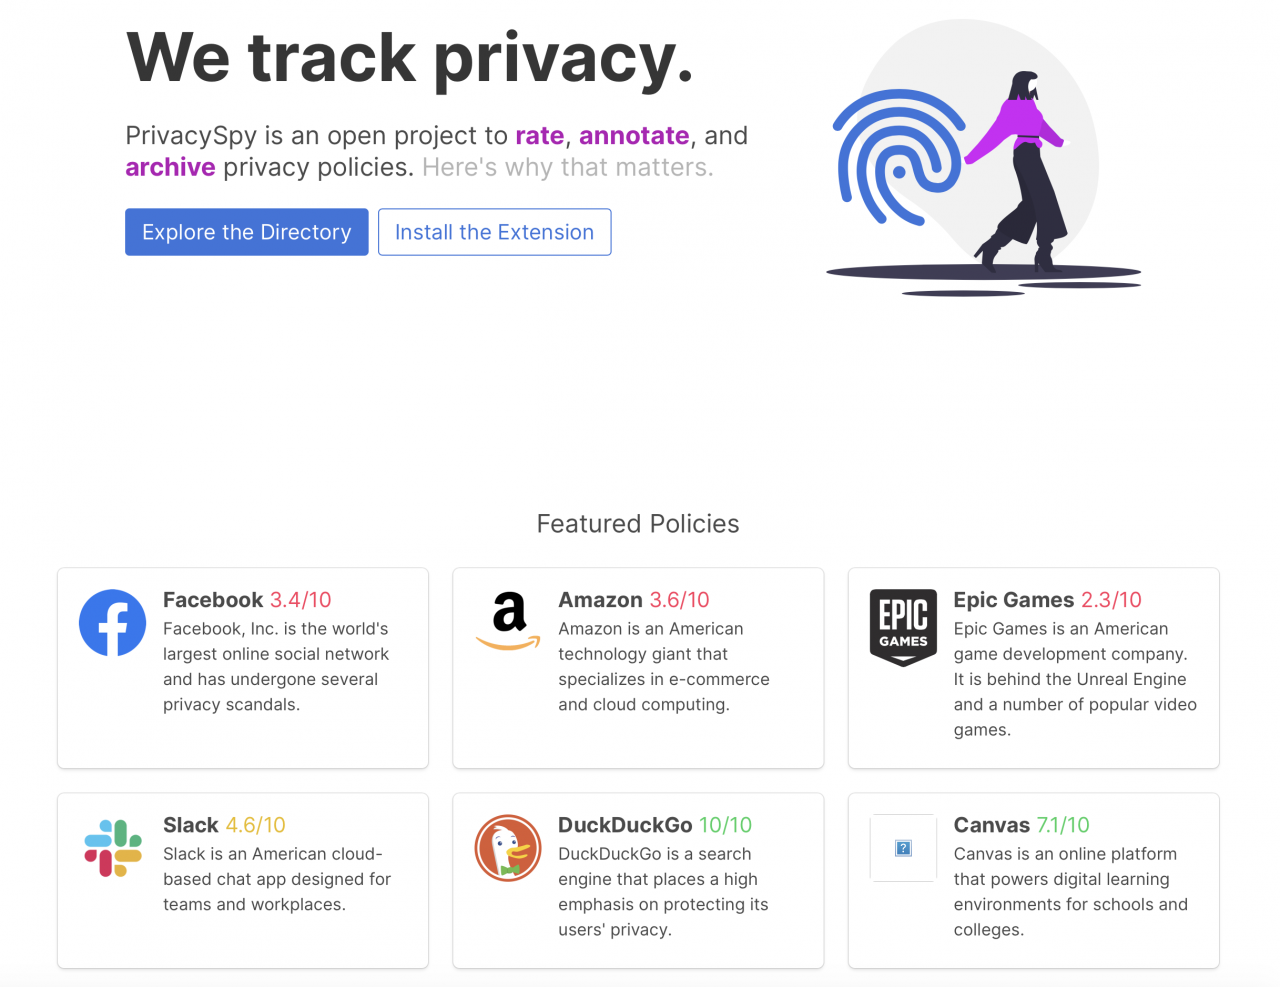Image resolution: width=1280 pixels, height=987 pixels.
Task: Open the purple 'annotate' link
Action: (x=634, y=136)
